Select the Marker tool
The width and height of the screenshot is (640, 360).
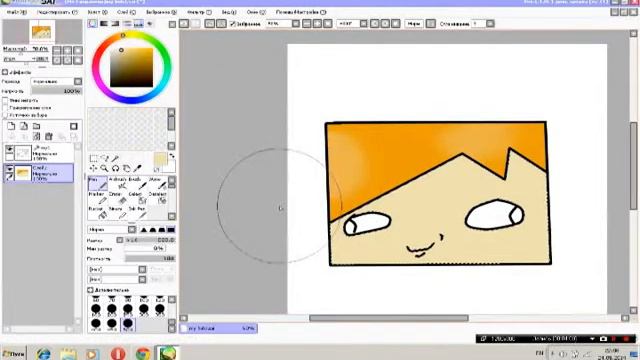pos(98,198)
